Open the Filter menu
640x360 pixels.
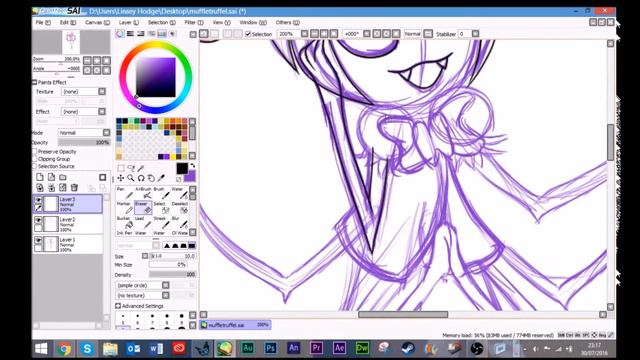tap(194, 22)
